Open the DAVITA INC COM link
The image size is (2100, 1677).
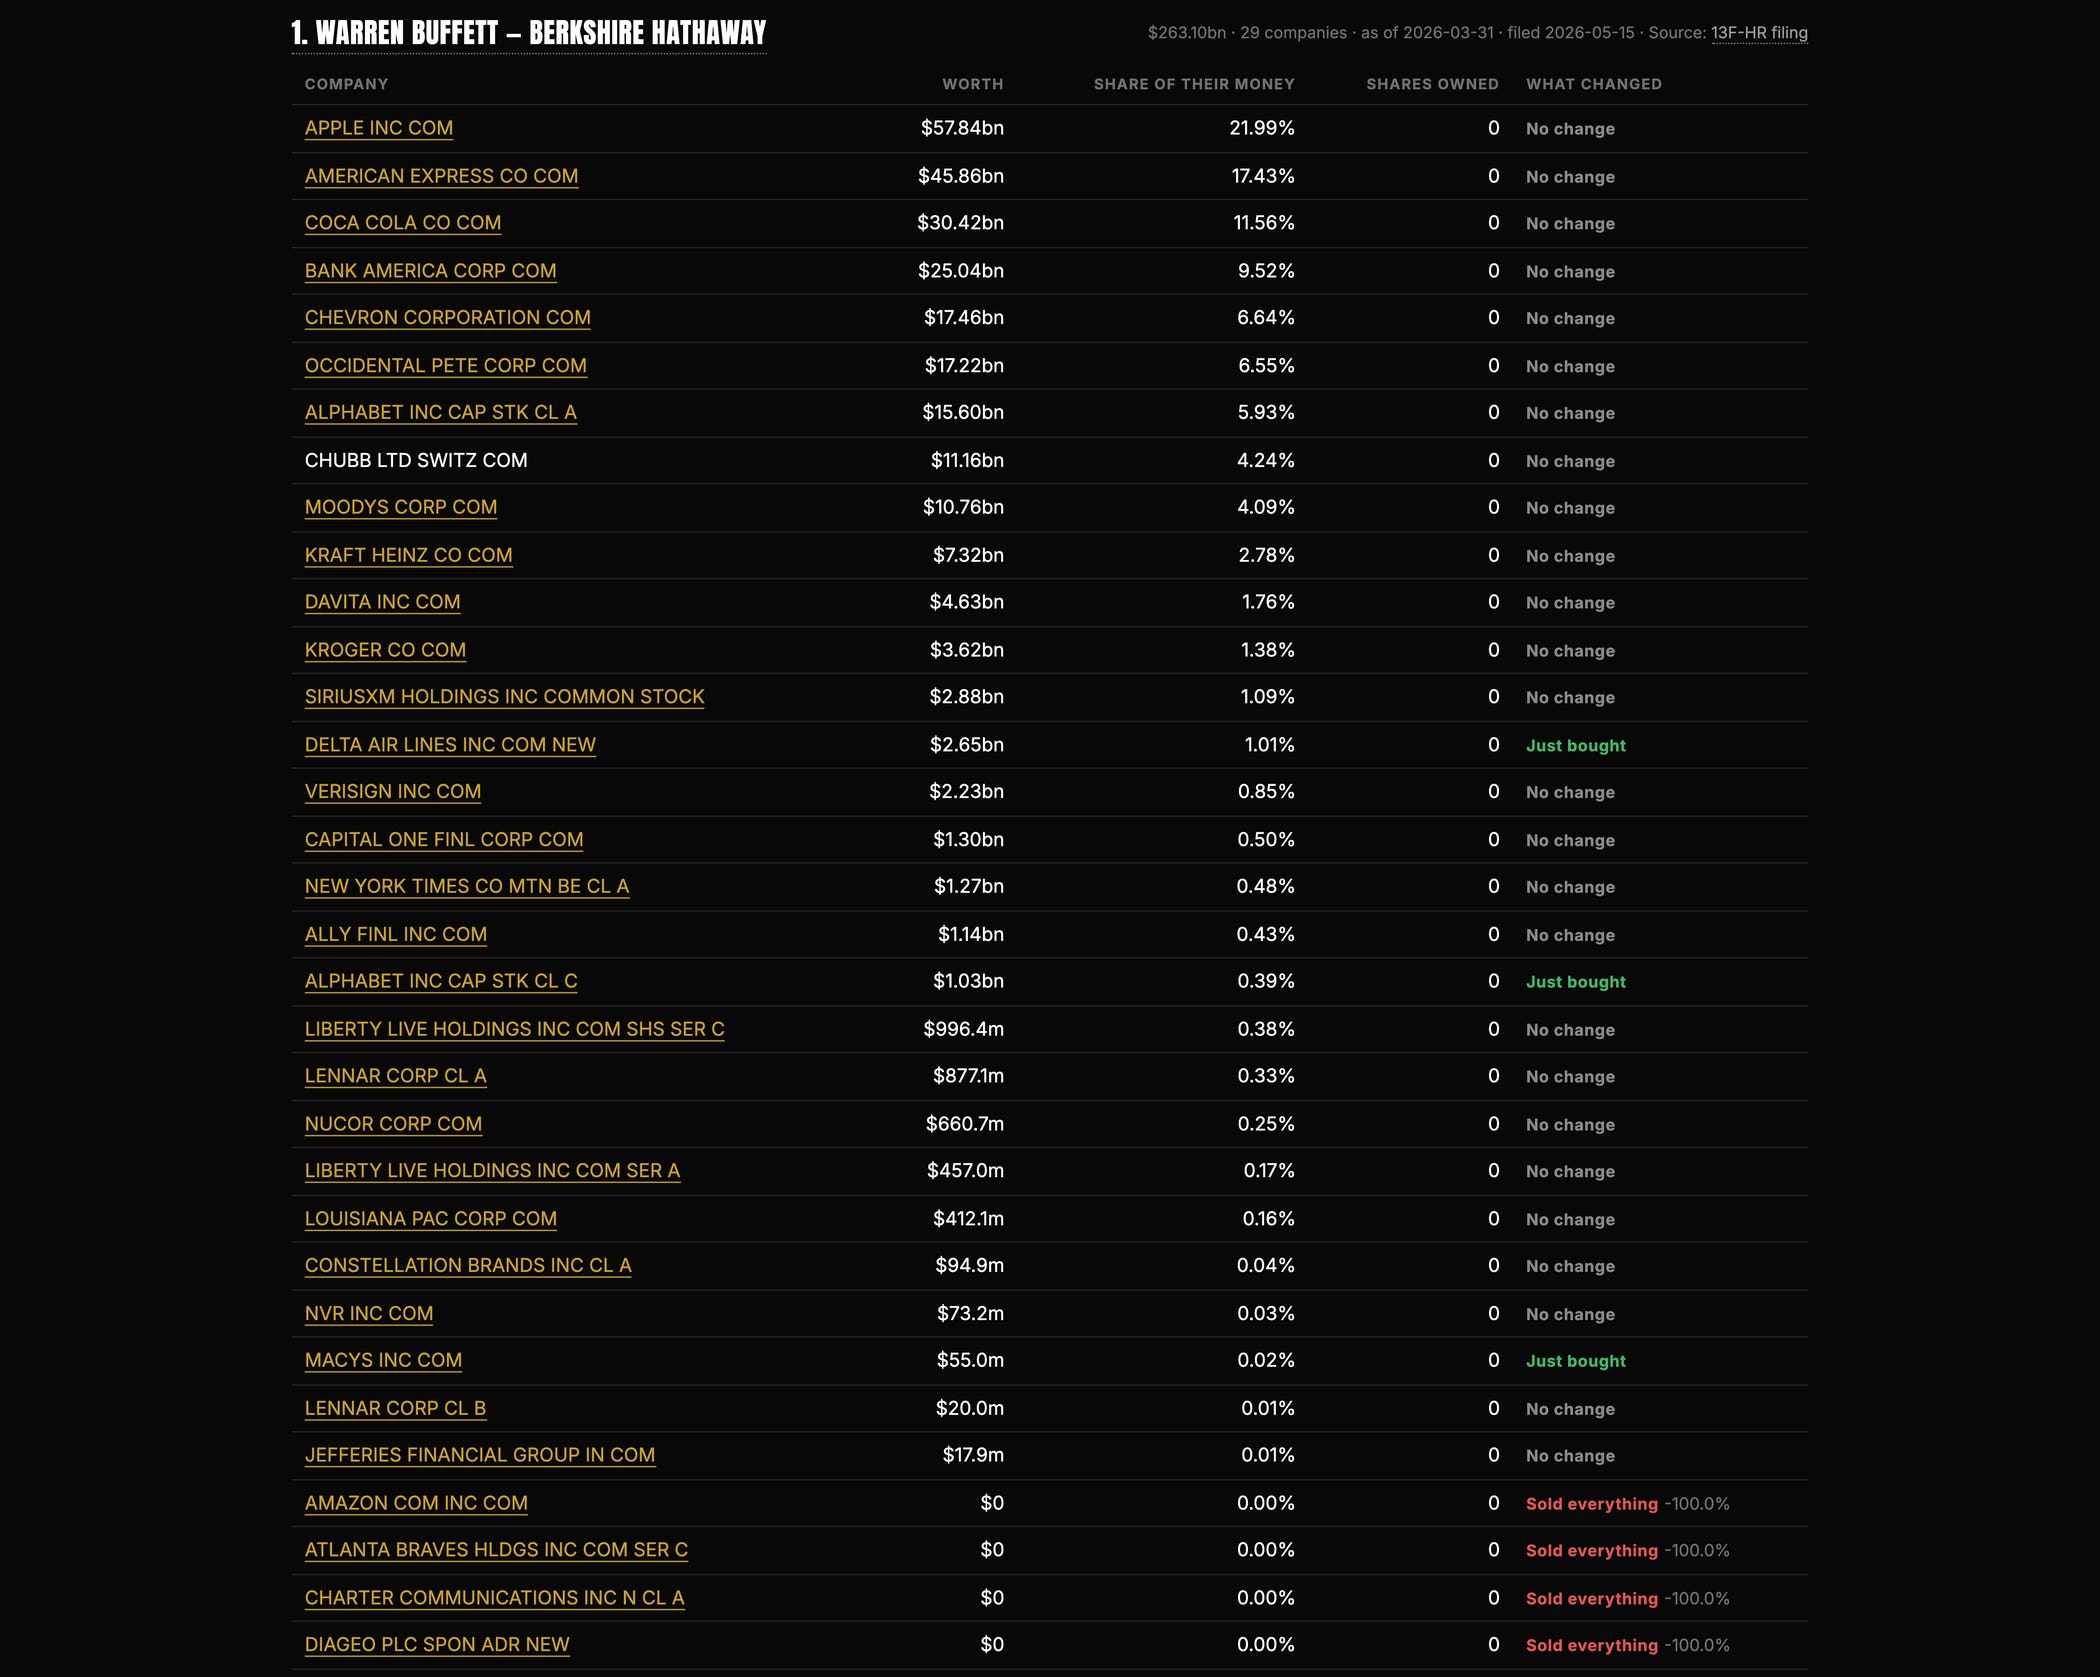pos(383,602)
